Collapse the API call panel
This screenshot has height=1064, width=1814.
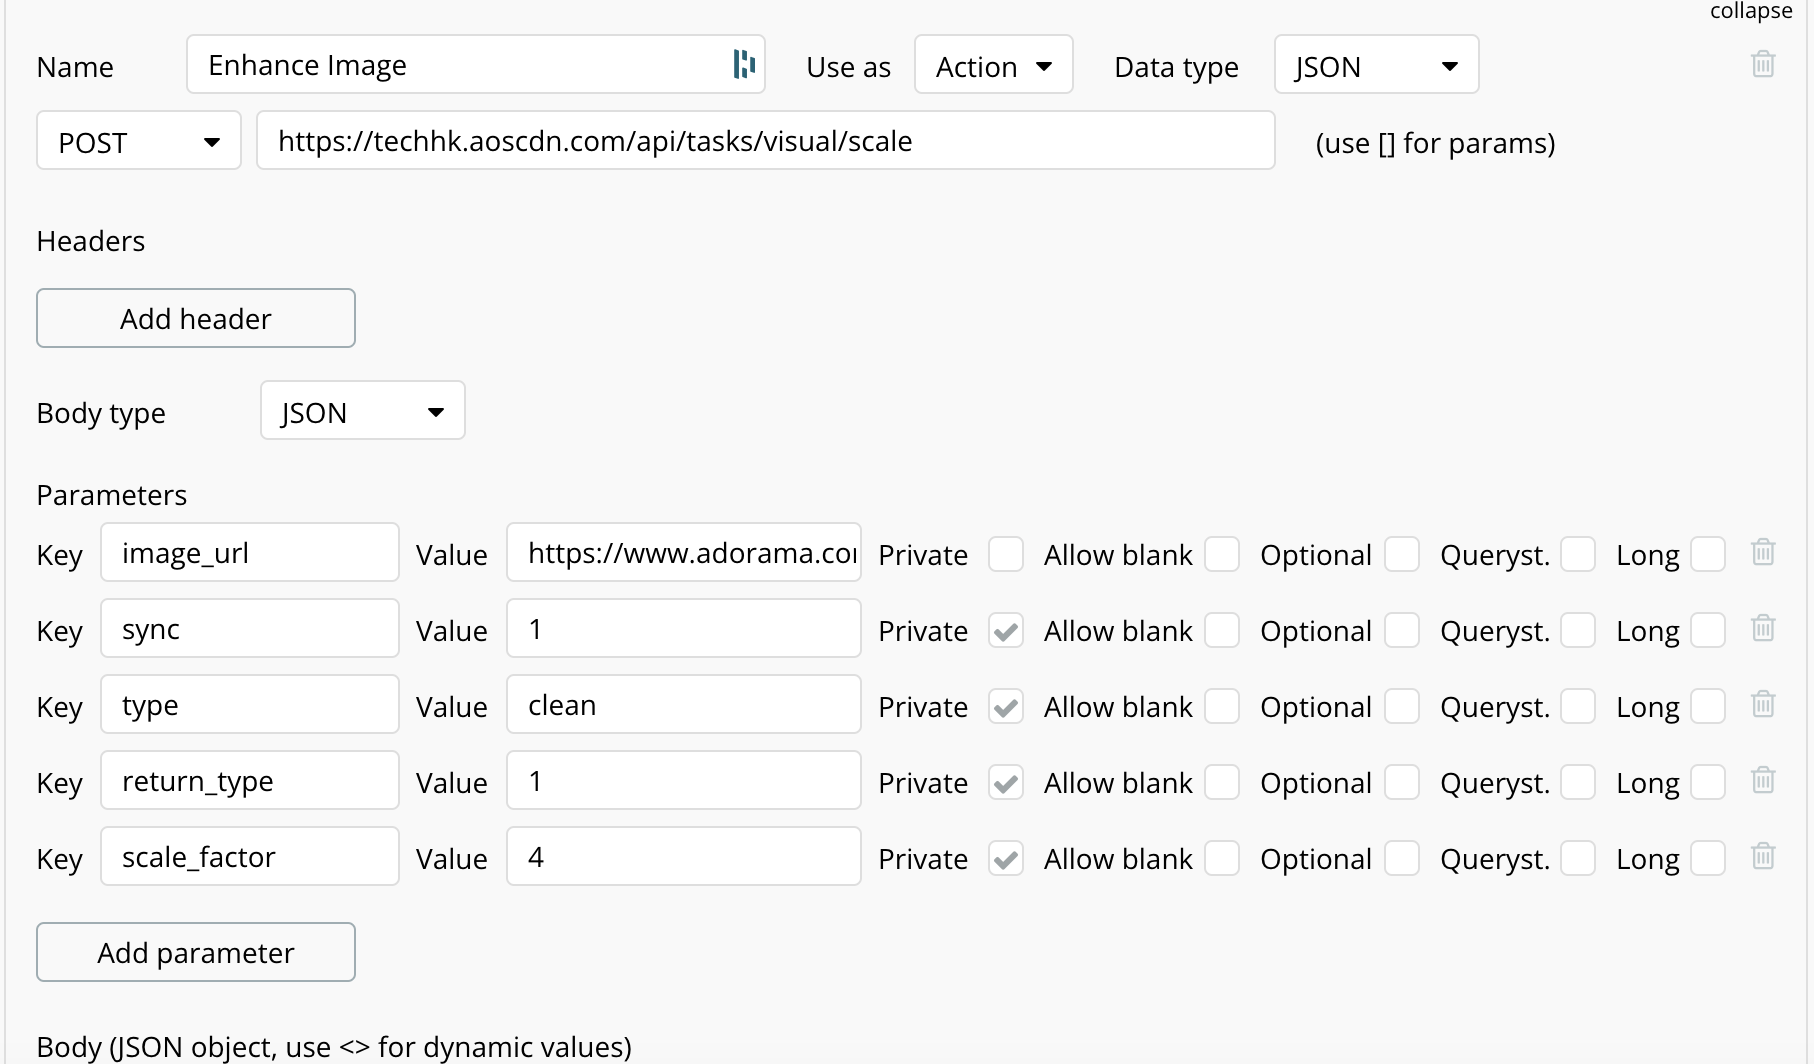point(1750,11)
